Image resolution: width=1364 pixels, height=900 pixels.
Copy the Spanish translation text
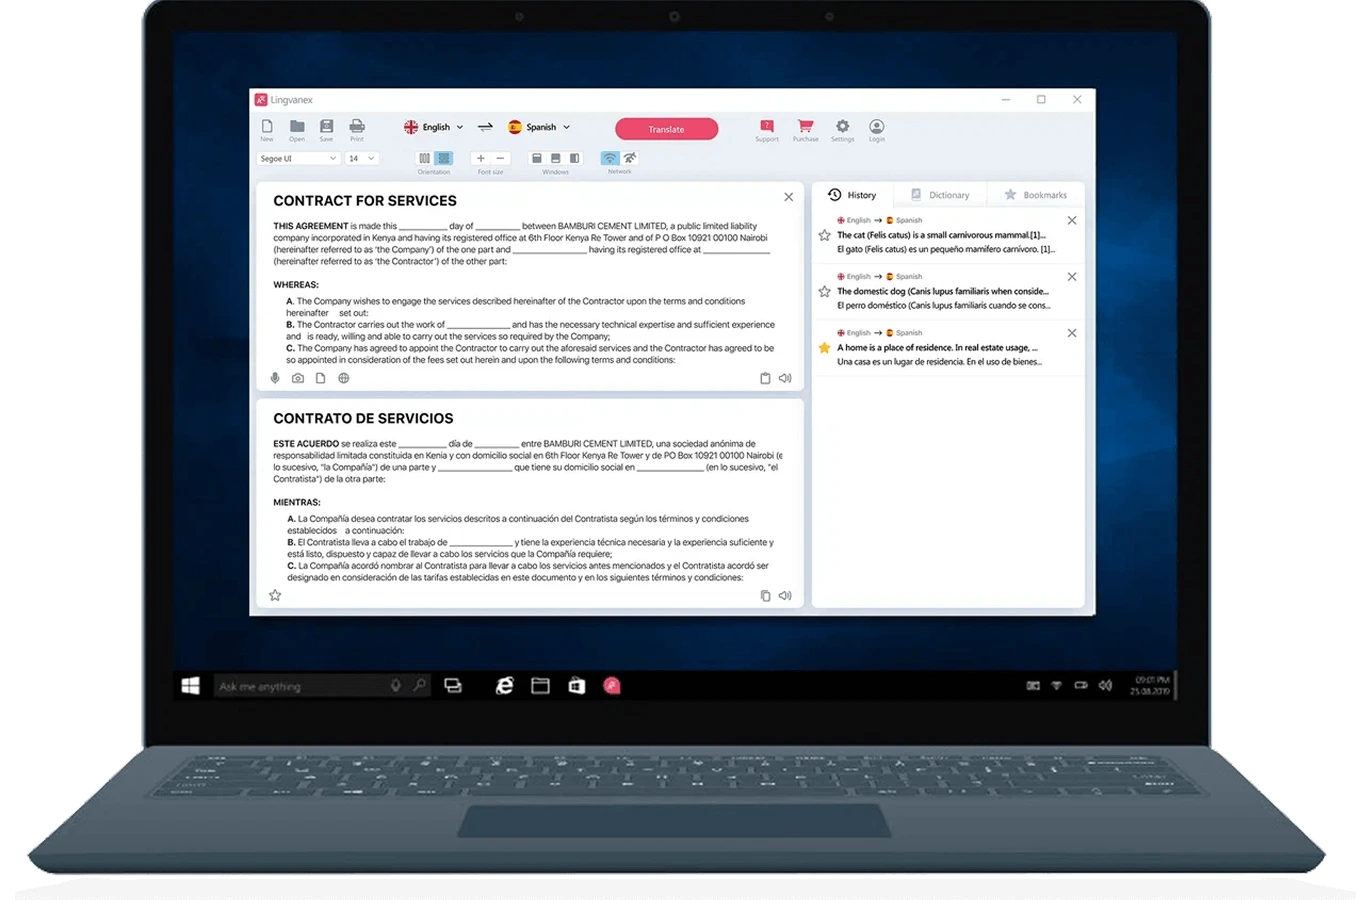[765, 596]
